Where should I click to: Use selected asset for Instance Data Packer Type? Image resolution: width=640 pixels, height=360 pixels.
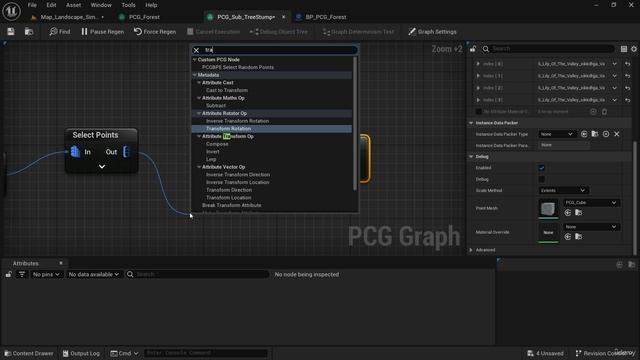(x=584, y=134)
